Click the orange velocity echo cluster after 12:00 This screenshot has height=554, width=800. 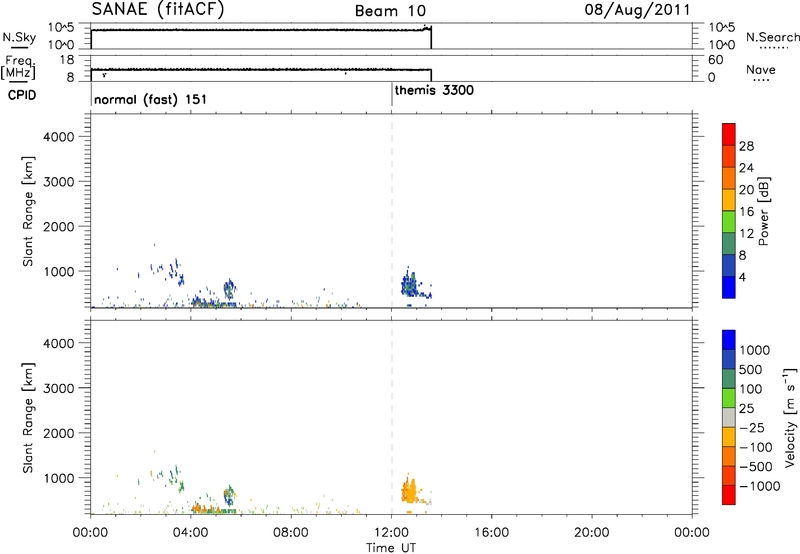(411, 491)
